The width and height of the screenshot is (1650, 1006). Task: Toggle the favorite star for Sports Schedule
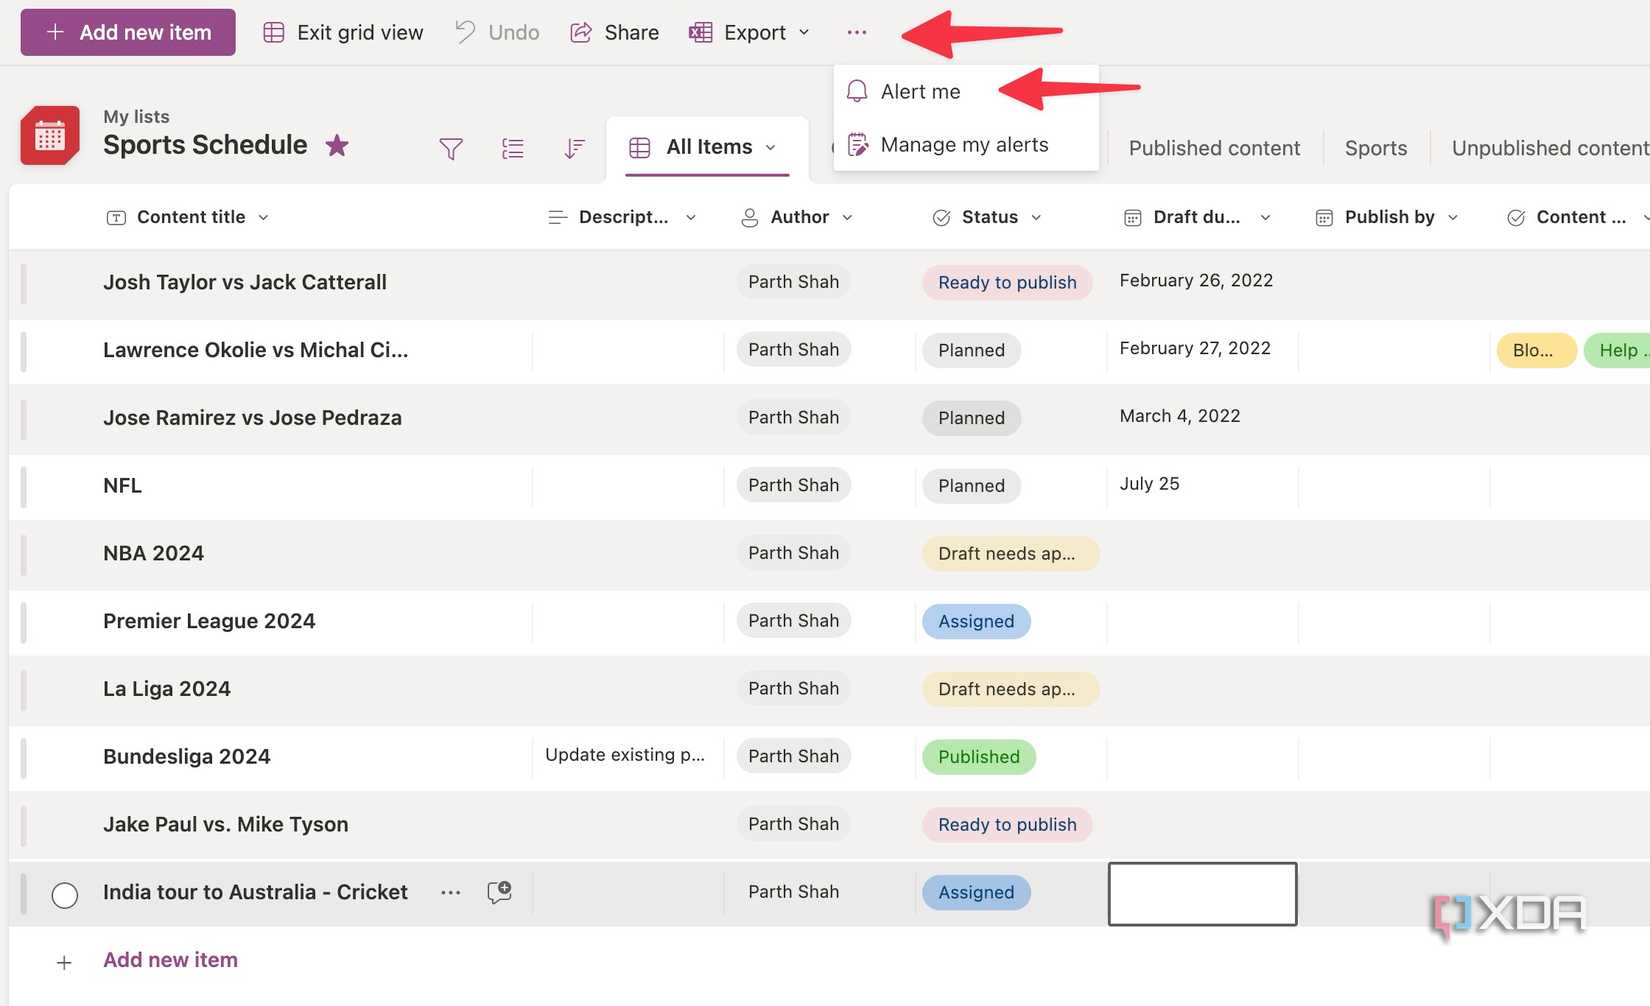337,146
